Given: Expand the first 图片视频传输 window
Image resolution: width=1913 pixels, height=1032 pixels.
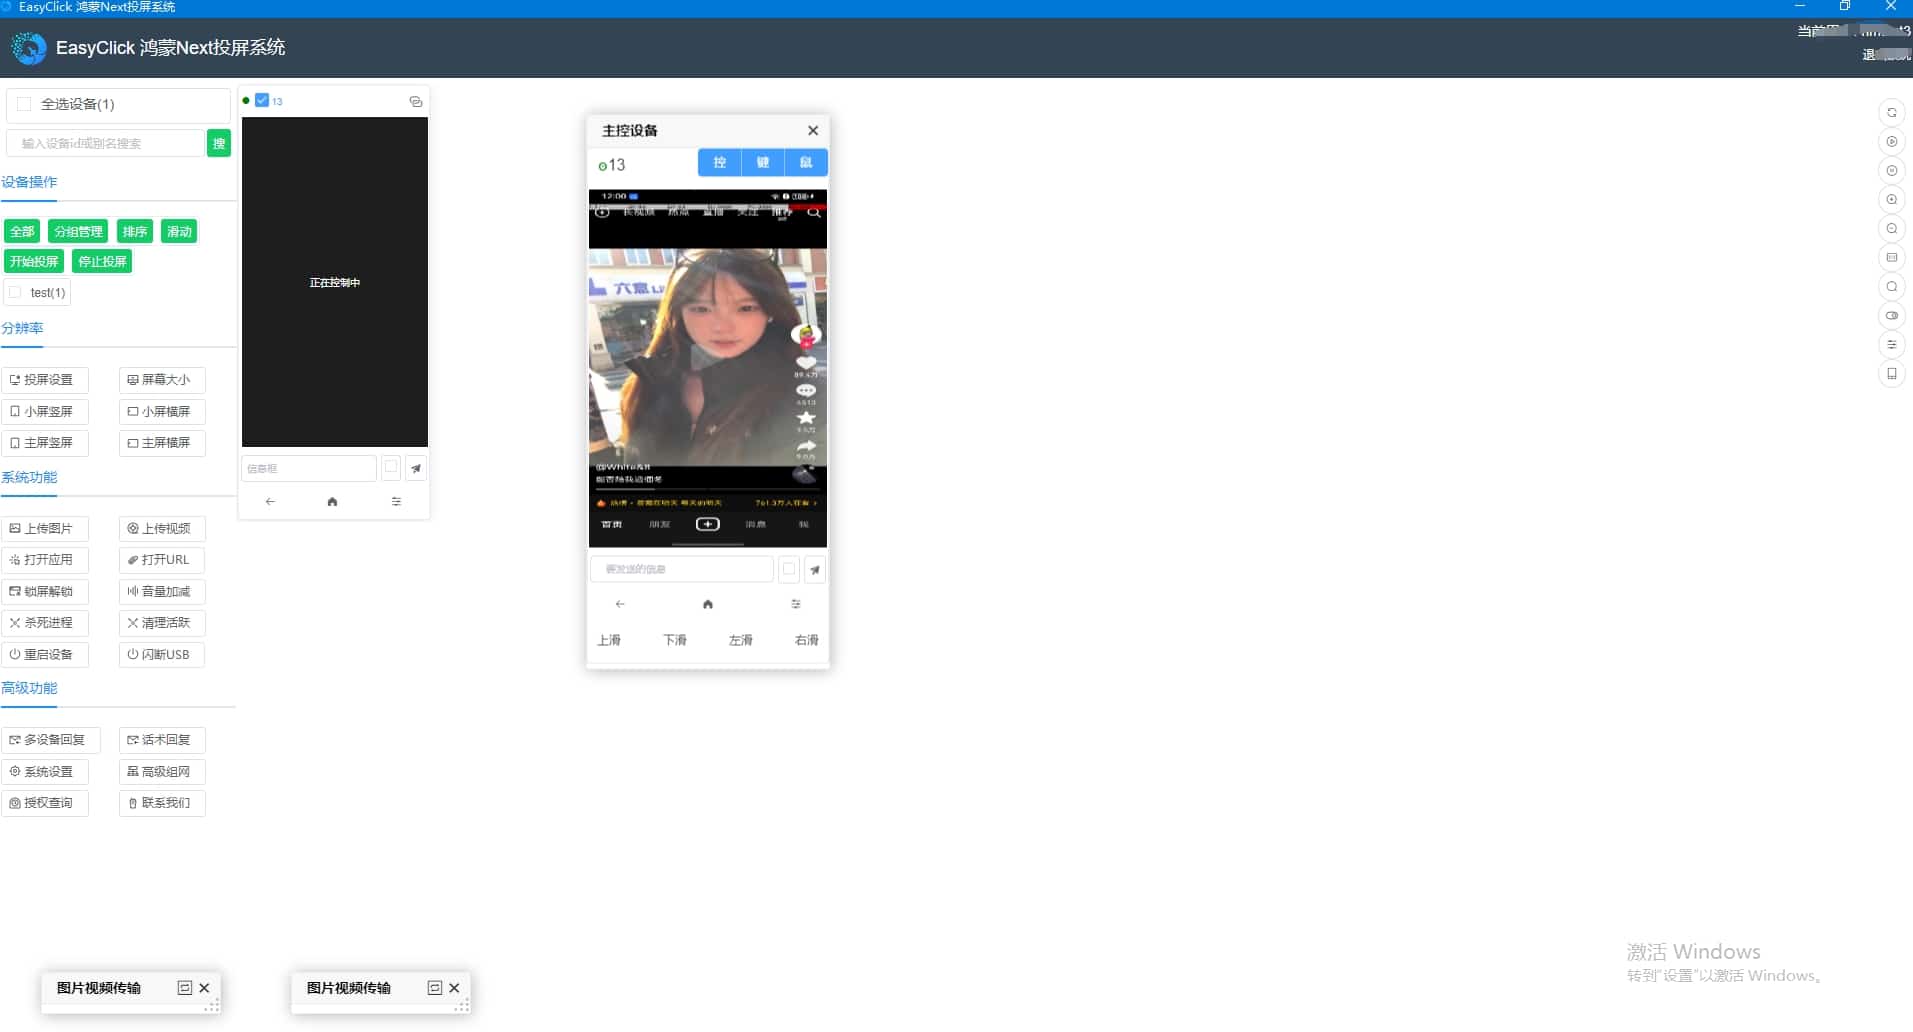Looking at the screenshot, I should tap(184, 988).
